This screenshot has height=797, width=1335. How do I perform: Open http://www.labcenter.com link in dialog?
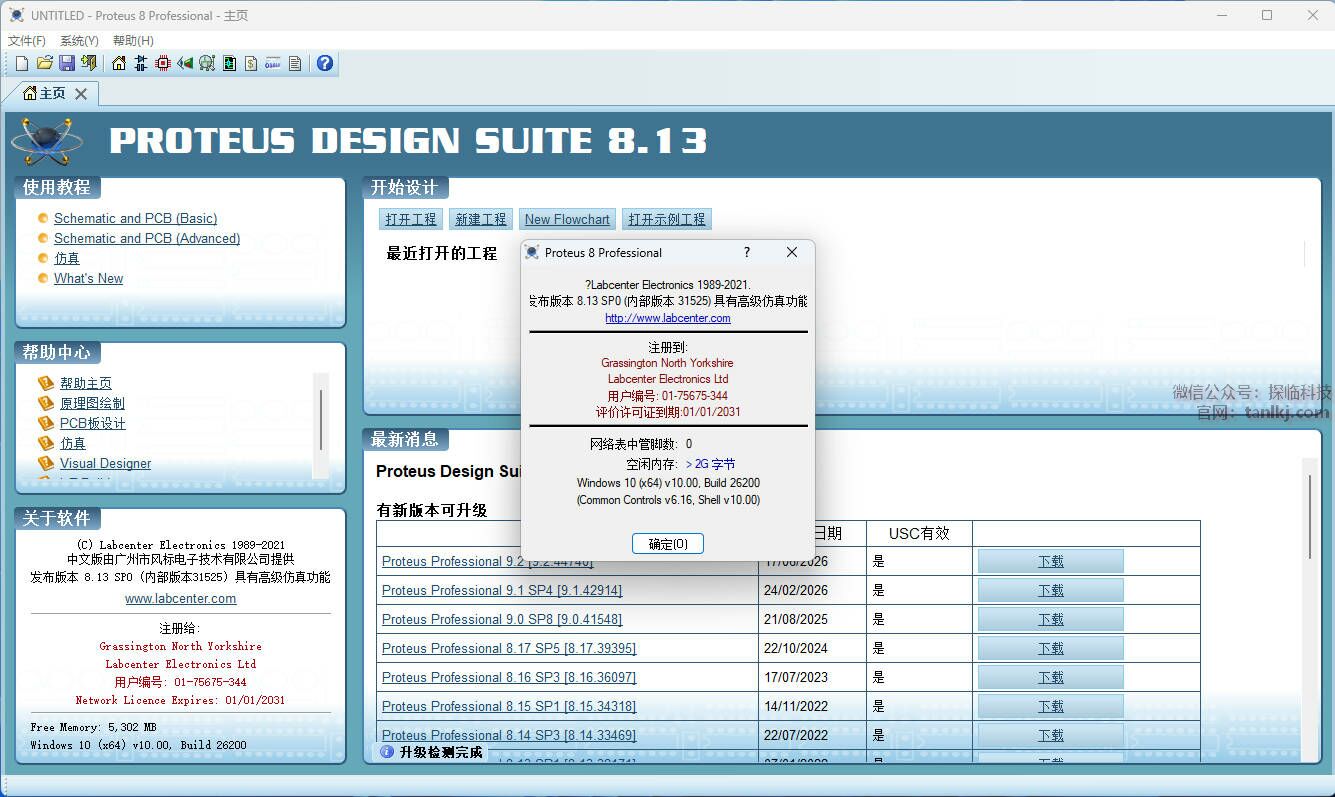668,318
